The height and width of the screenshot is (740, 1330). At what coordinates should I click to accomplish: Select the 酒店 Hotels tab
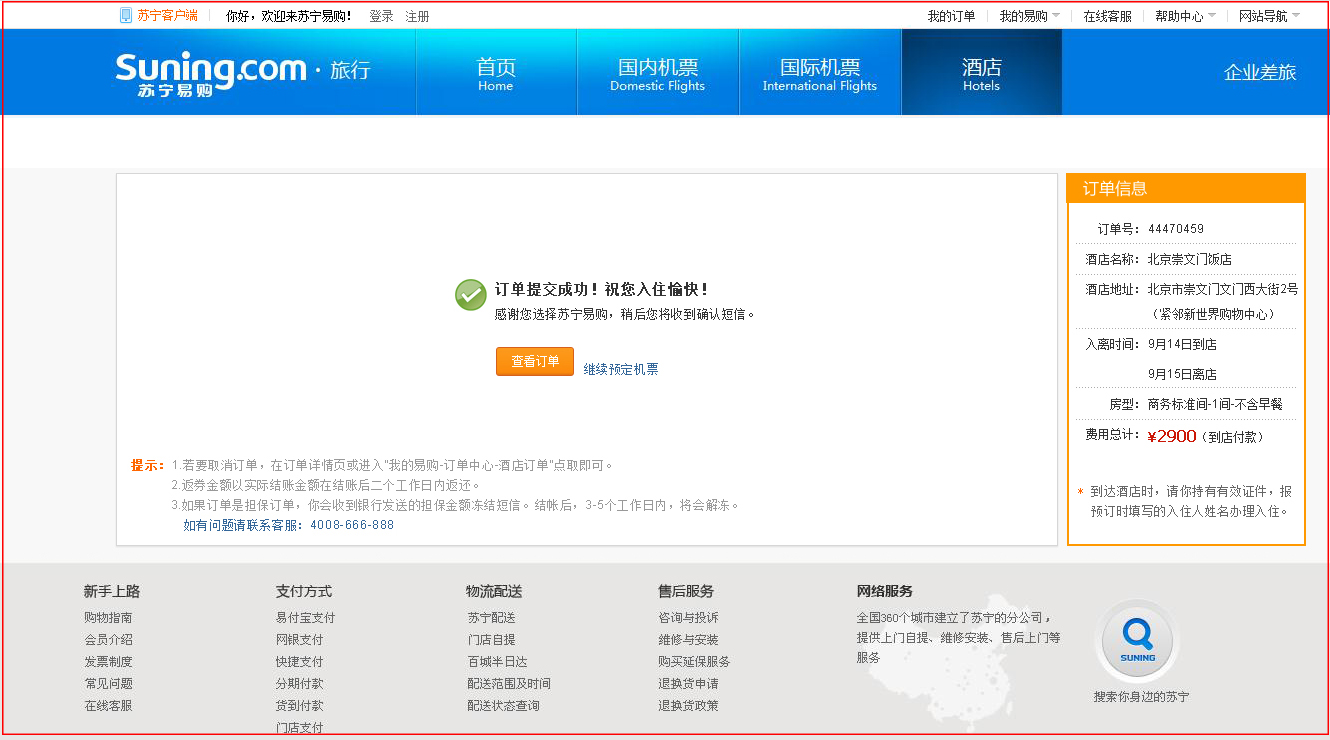(981, 73)
